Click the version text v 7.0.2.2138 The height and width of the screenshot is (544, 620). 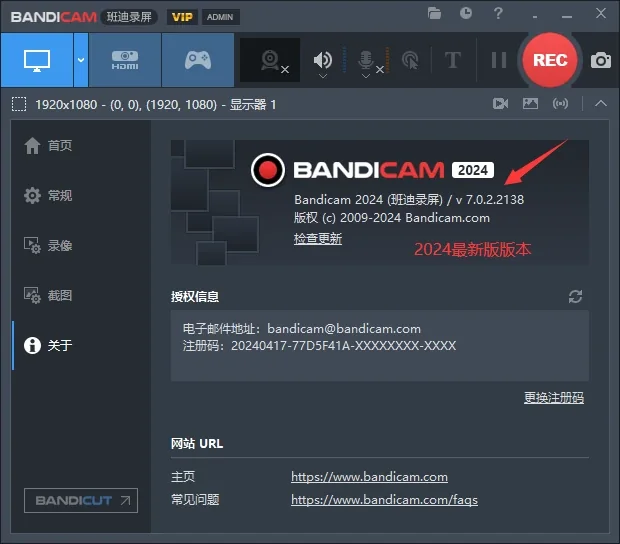coord(490,199)
